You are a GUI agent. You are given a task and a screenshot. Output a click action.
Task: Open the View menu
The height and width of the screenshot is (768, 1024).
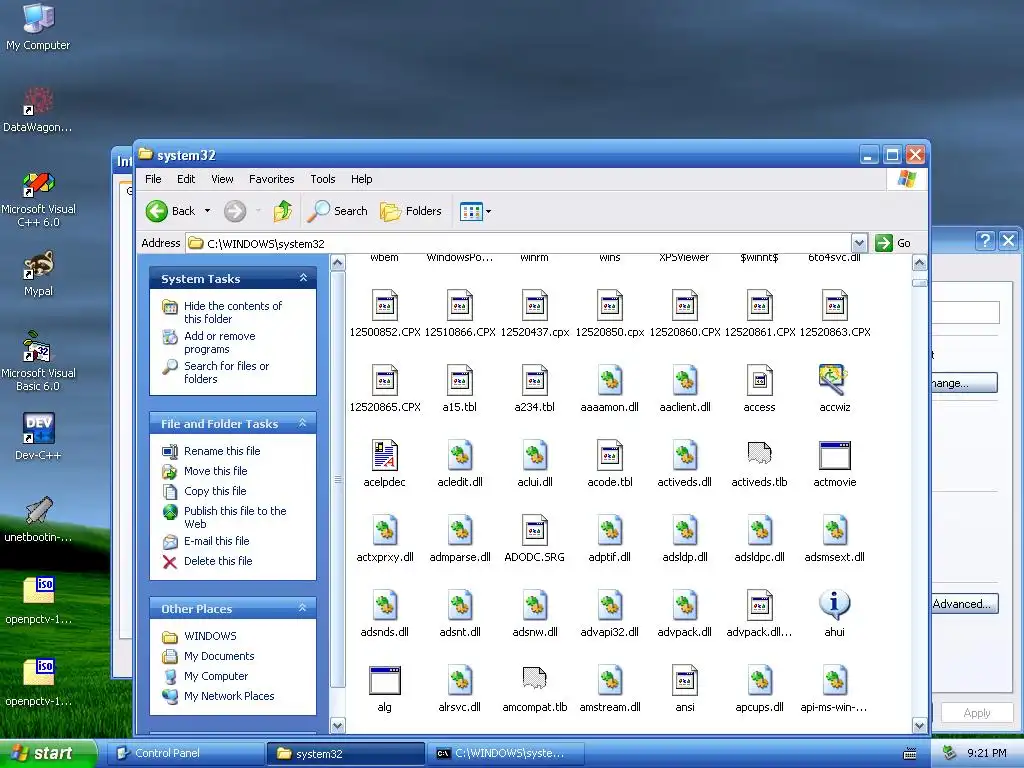pos(222,179)
